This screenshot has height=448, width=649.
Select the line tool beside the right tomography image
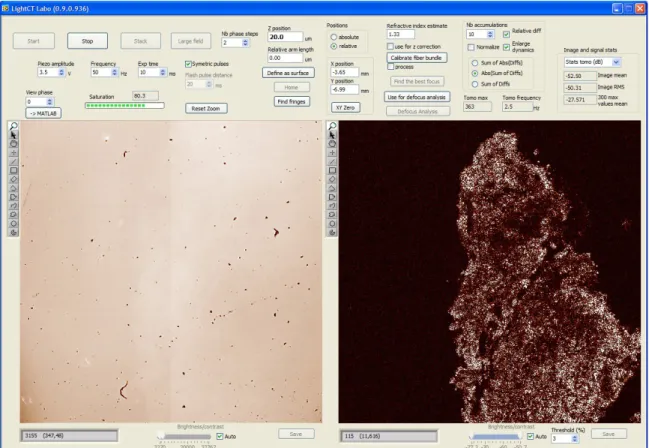332,161
